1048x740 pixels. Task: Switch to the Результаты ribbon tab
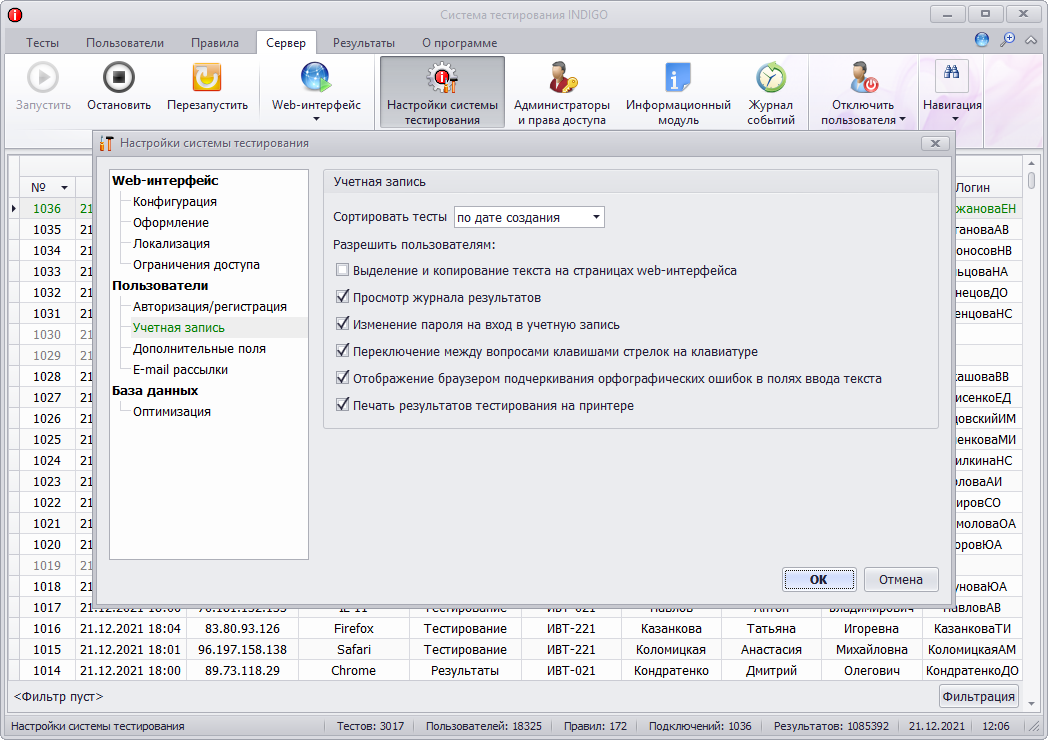click(364, 43)
